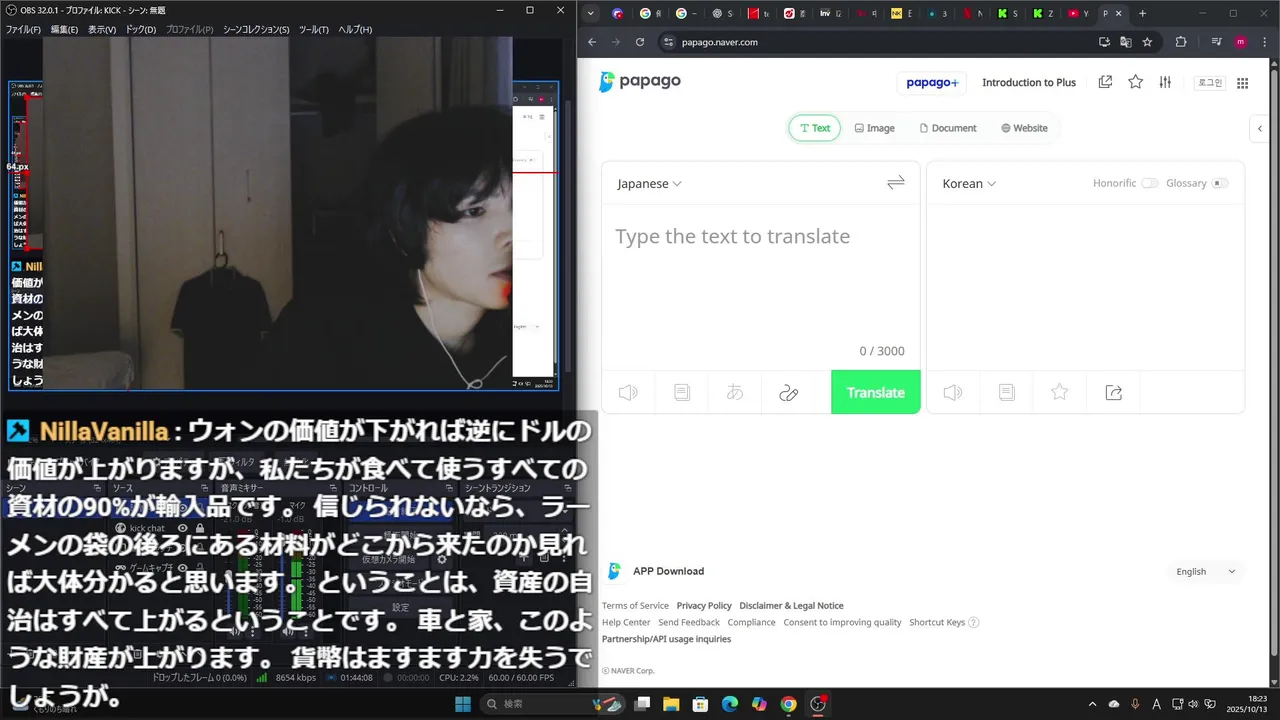Open the Korean target language dropdown
1280x720 pixels.
tap(969, 183)
